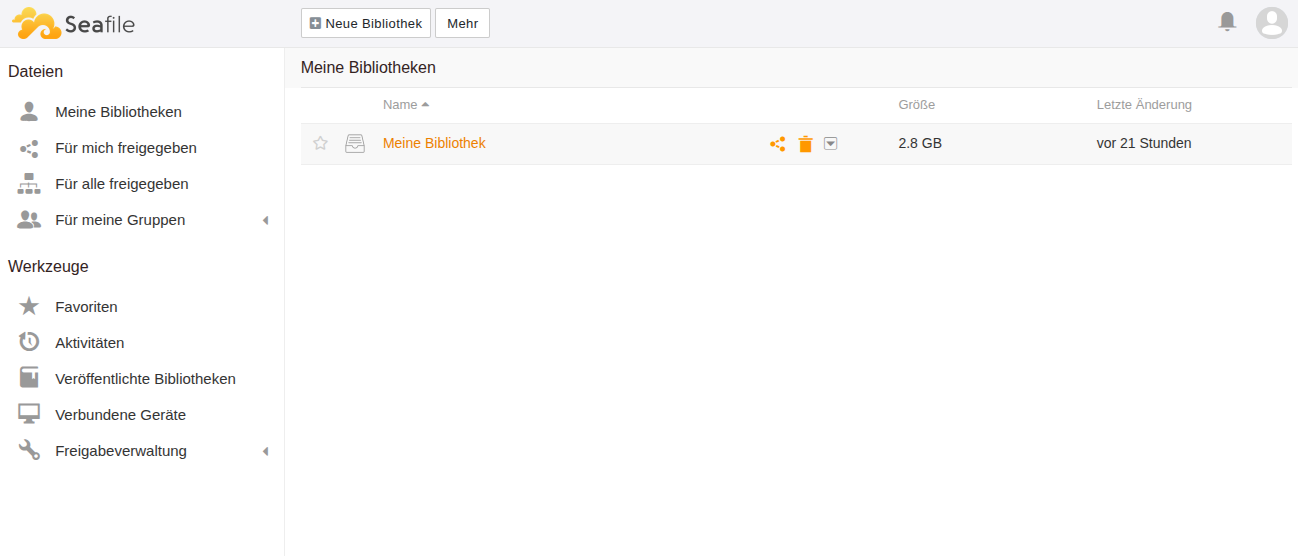The image size is (1298, 556).
Task: Star Meine Bibliothek as favorite
Action: point(320,144)
